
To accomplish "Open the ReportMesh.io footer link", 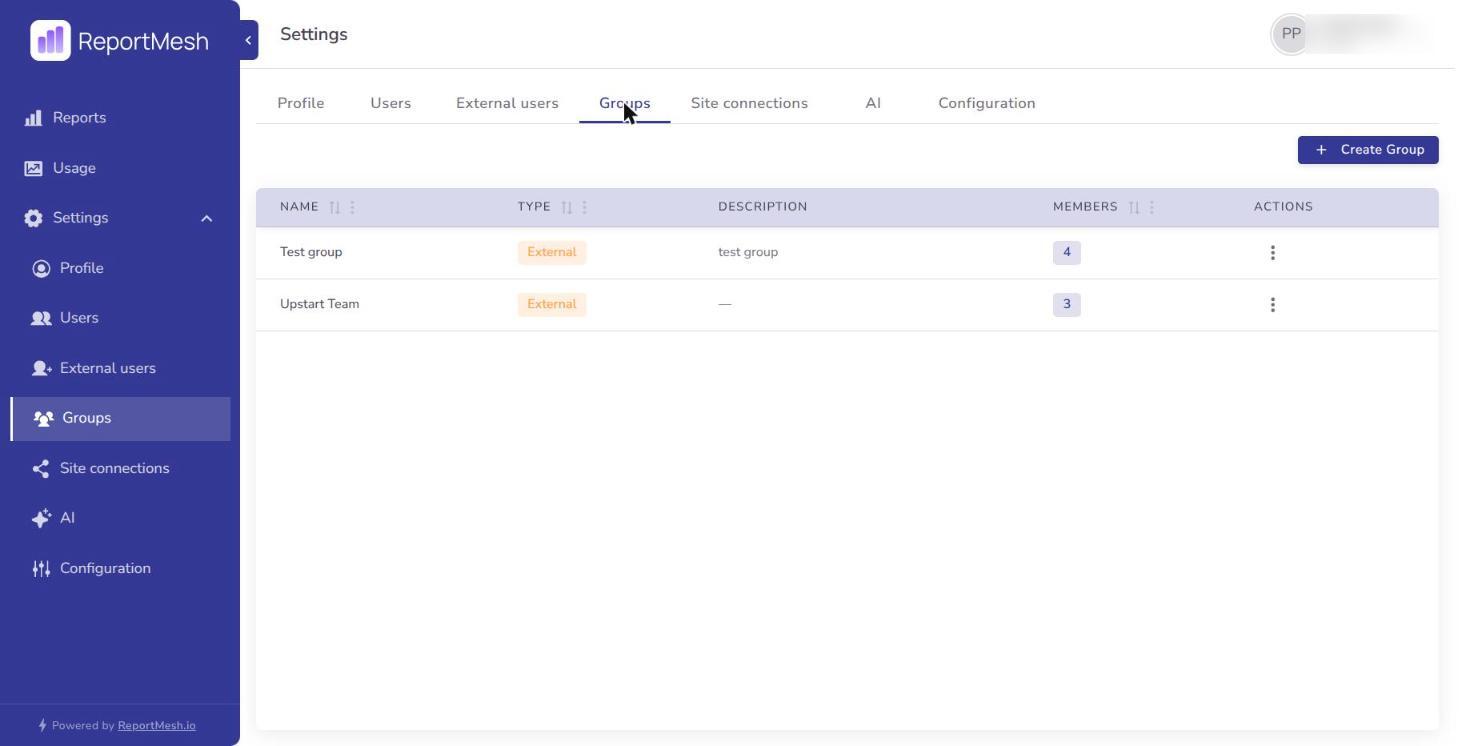I will tap(156, 726).
